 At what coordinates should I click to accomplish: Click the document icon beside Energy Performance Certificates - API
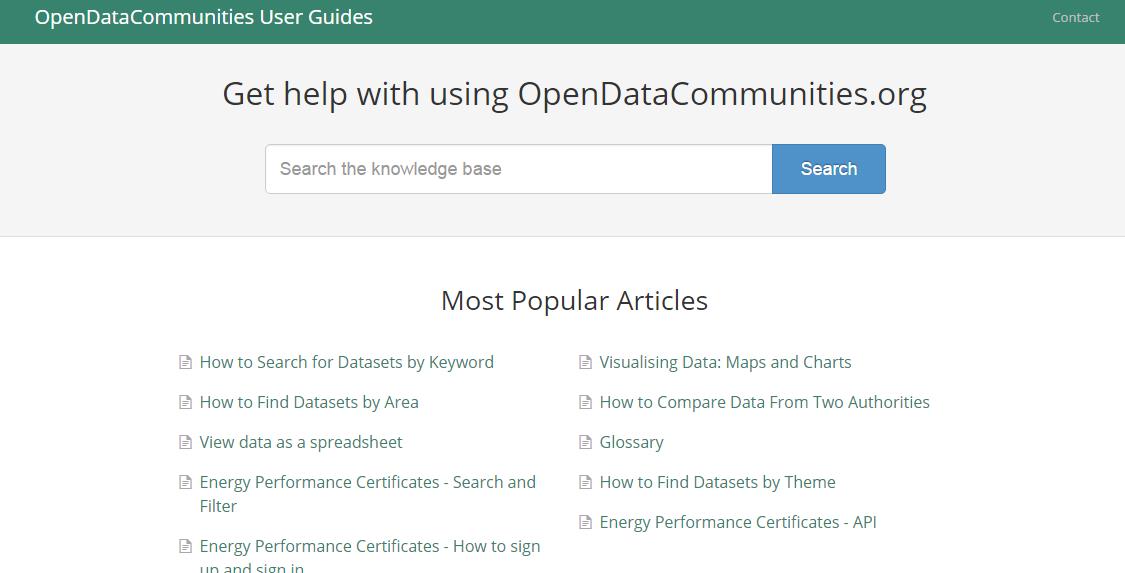(585, 522)
